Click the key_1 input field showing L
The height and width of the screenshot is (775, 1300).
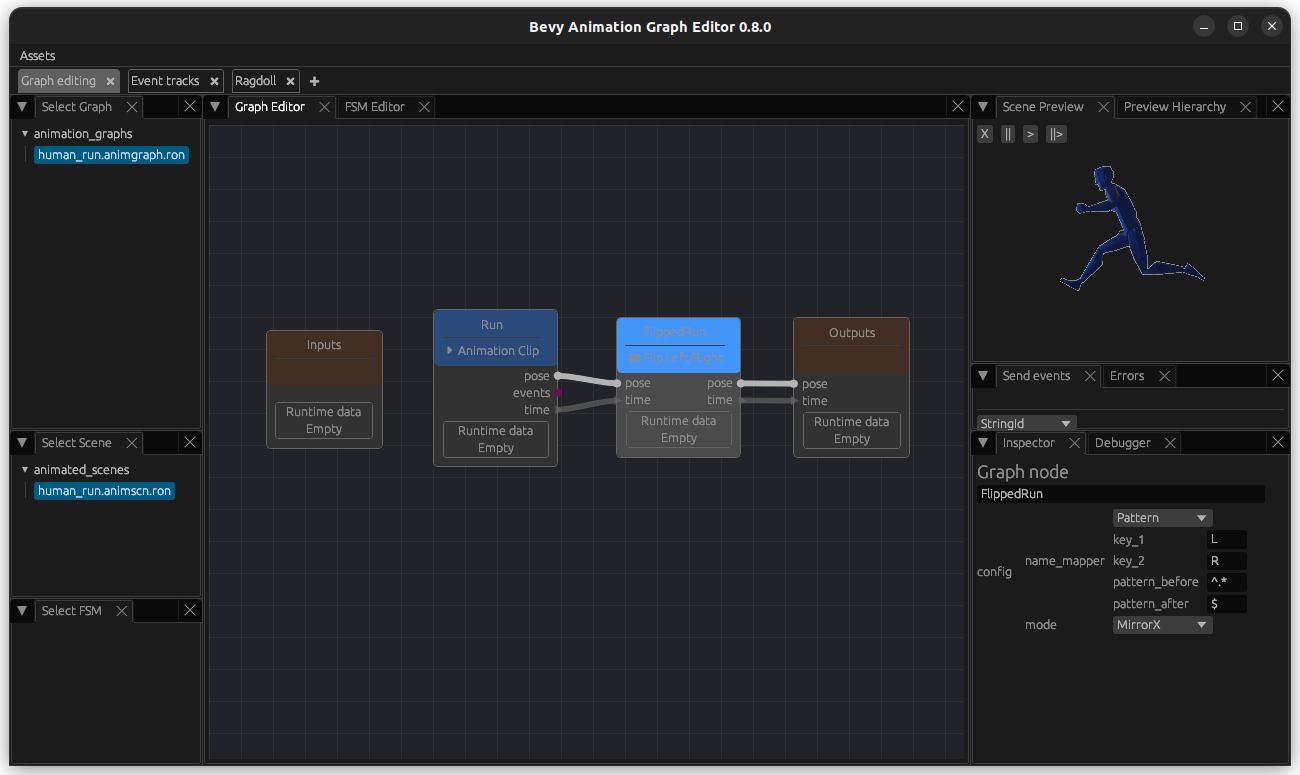(x=1226, y=539)
